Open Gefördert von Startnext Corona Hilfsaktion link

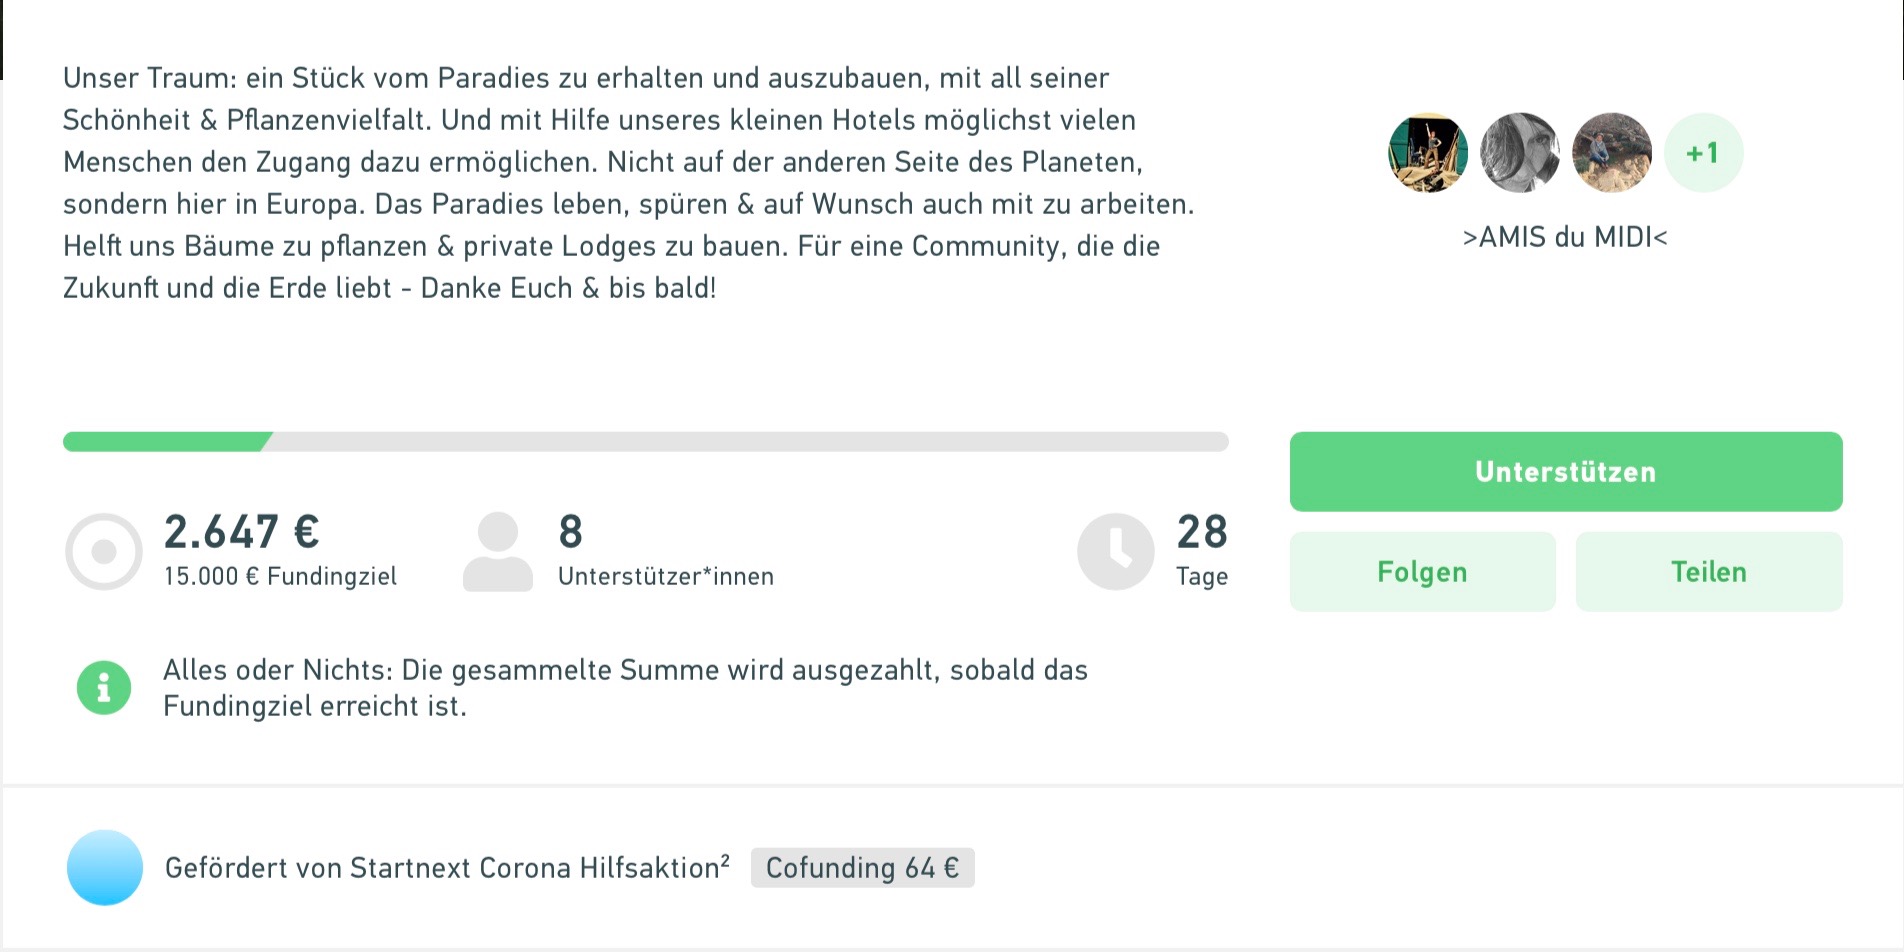pyautogui.click(x=447, y=868)
